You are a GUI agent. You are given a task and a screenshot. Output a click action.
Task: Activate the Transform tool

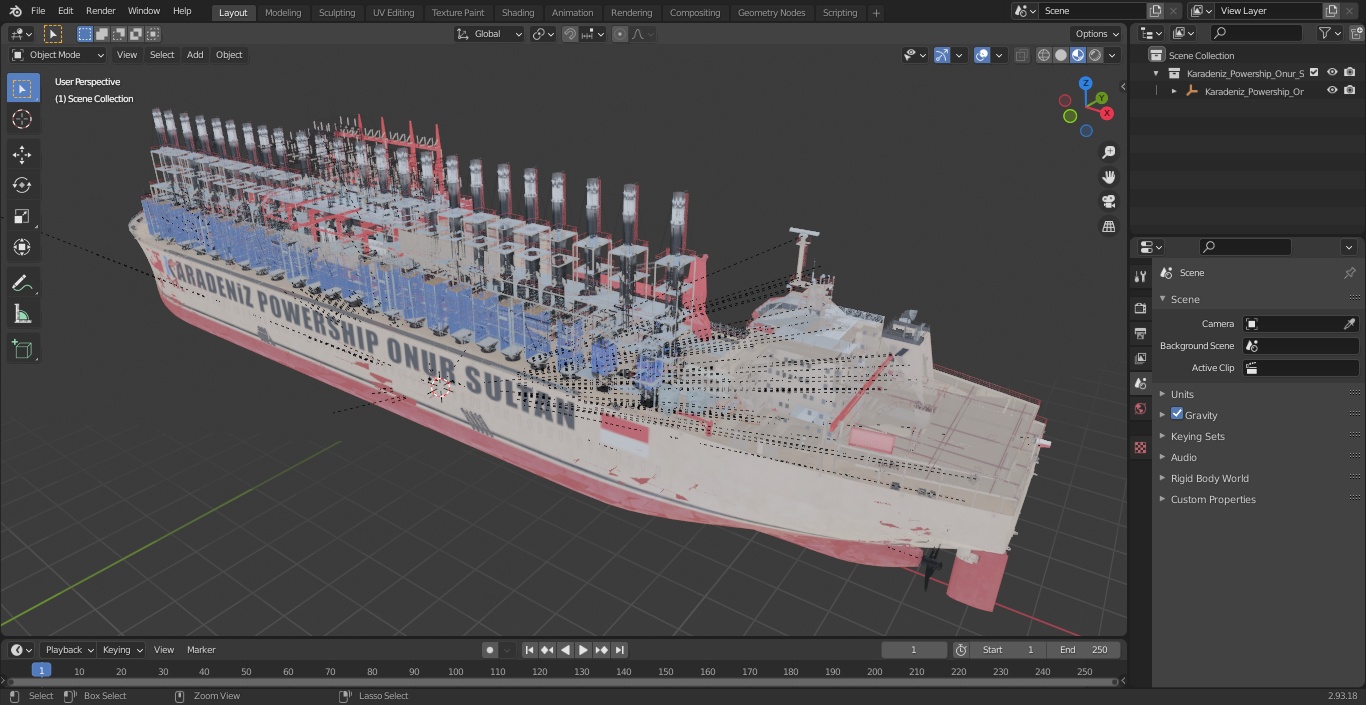point(22,247)
